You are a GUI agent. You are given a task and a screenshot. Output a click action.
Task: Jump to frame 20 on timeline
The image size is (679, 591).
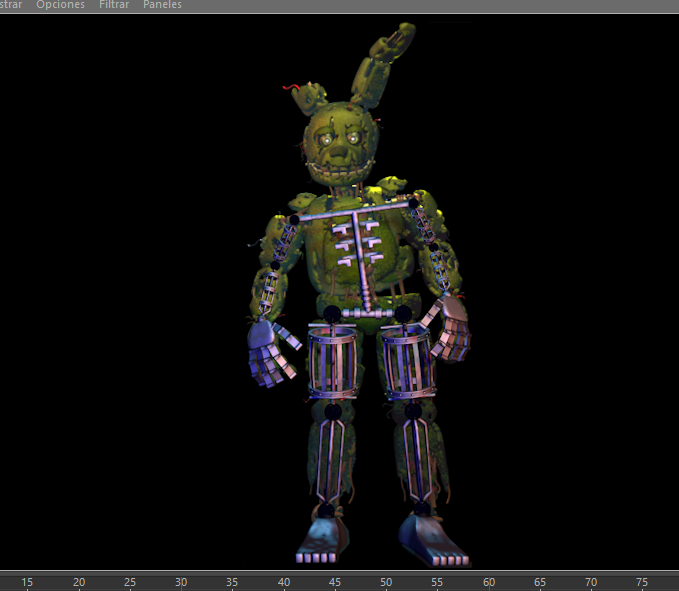(x=79, y=582)
